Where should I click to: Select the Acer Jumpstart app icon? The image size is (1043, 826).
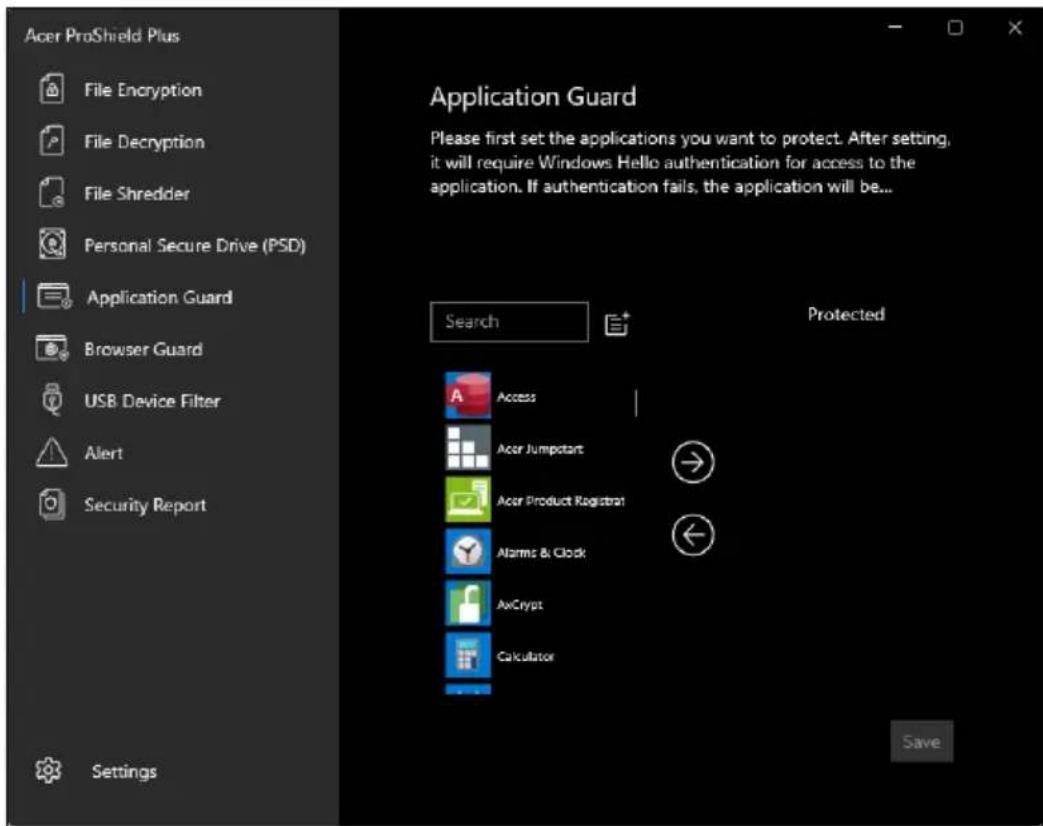coord(468,448)
